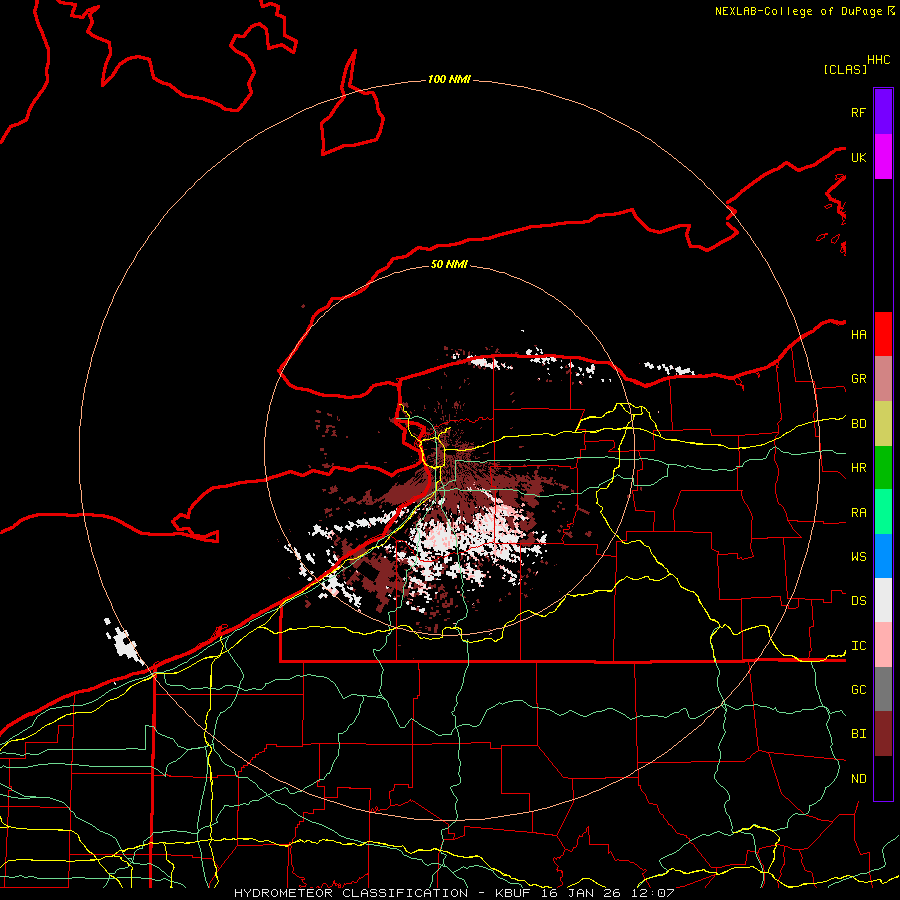The height and width of the screenshot is (900, 900).
Task: Click the KBUF station identifier
Action: [x=513, y=893]
